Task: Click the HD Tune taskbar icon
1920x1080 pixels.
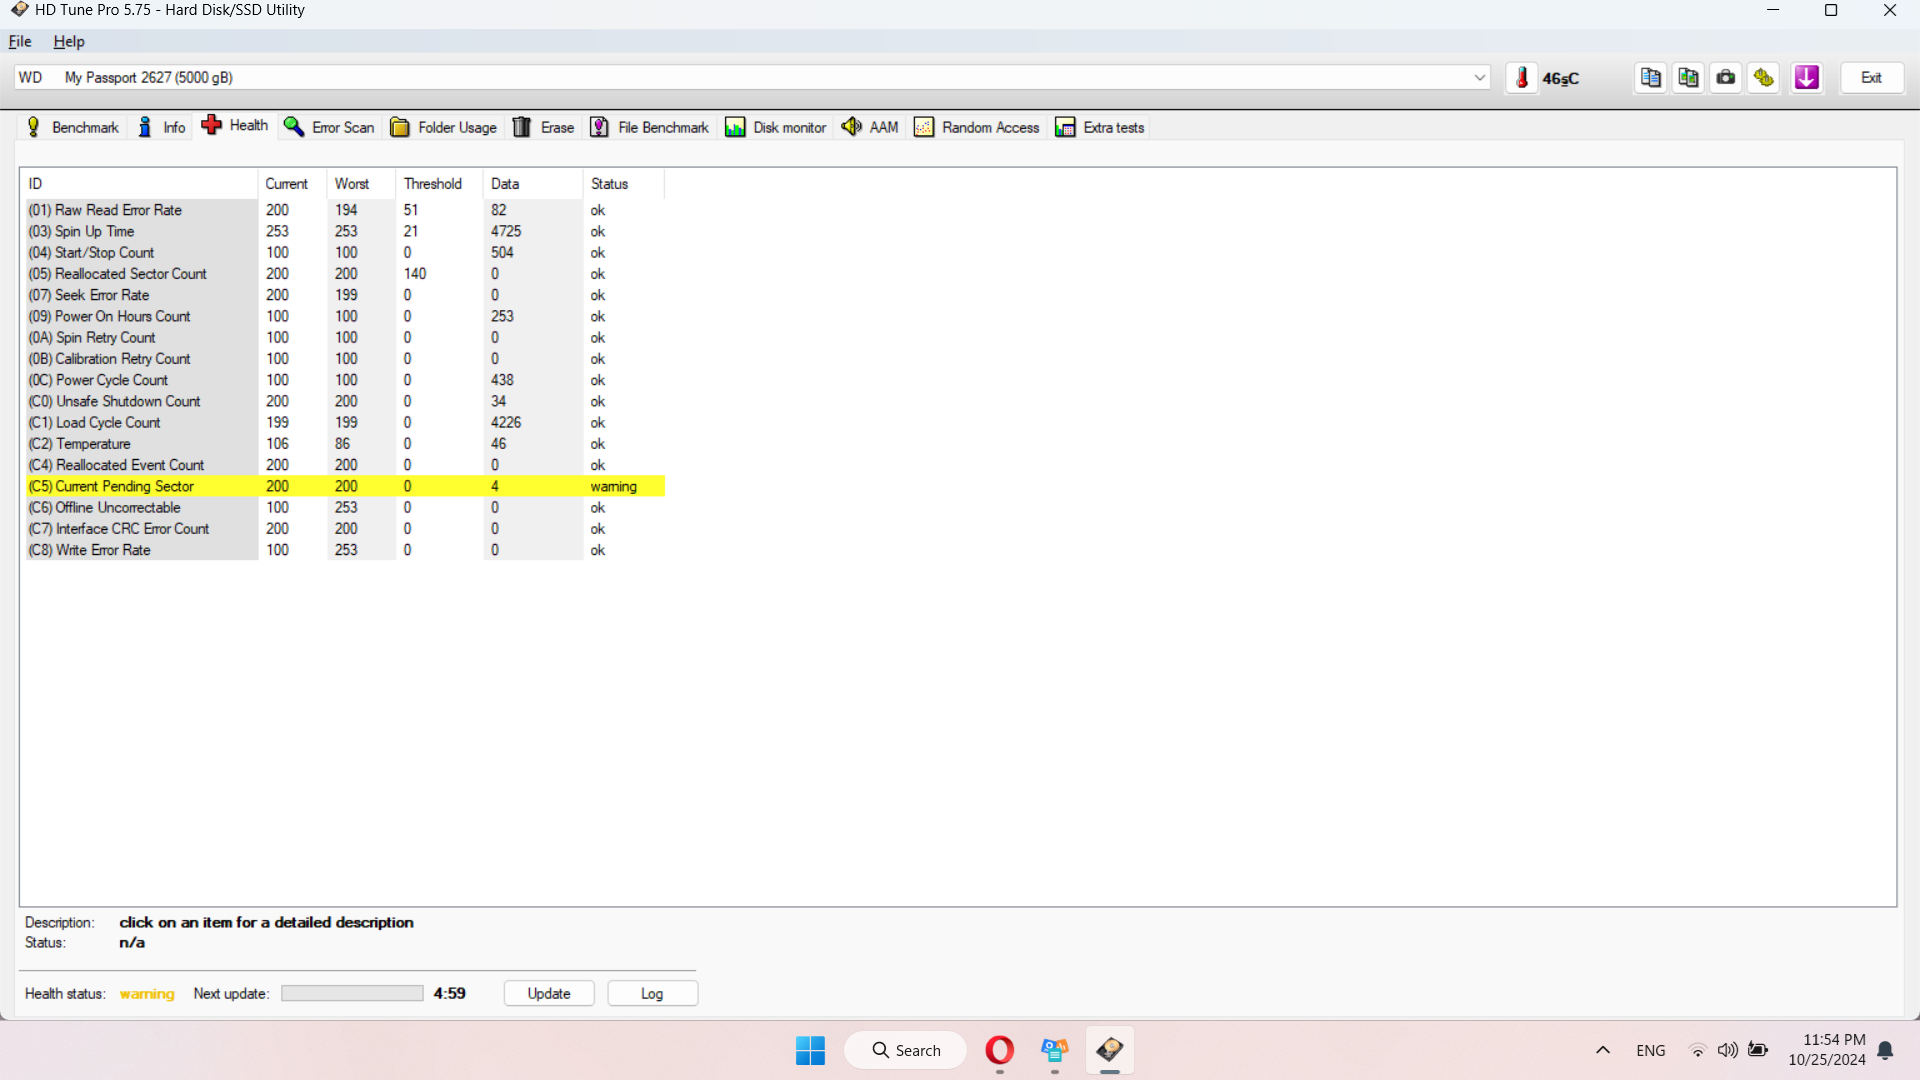Action: pyautogui.click(x=1109, y=1050)
